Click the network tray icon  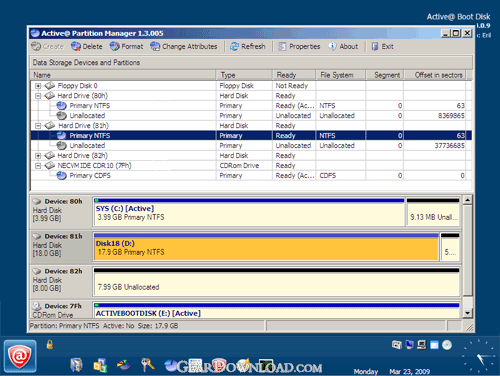[422, 345]
